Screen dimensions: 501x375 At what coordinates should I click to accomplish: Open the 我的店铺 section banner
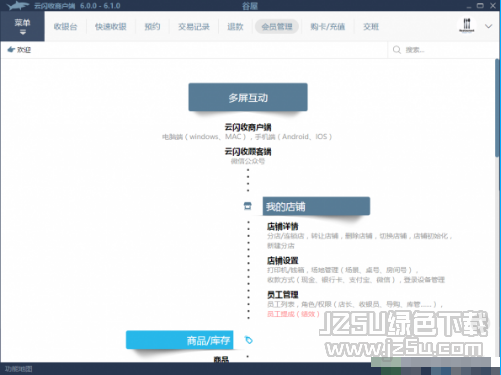316,206
